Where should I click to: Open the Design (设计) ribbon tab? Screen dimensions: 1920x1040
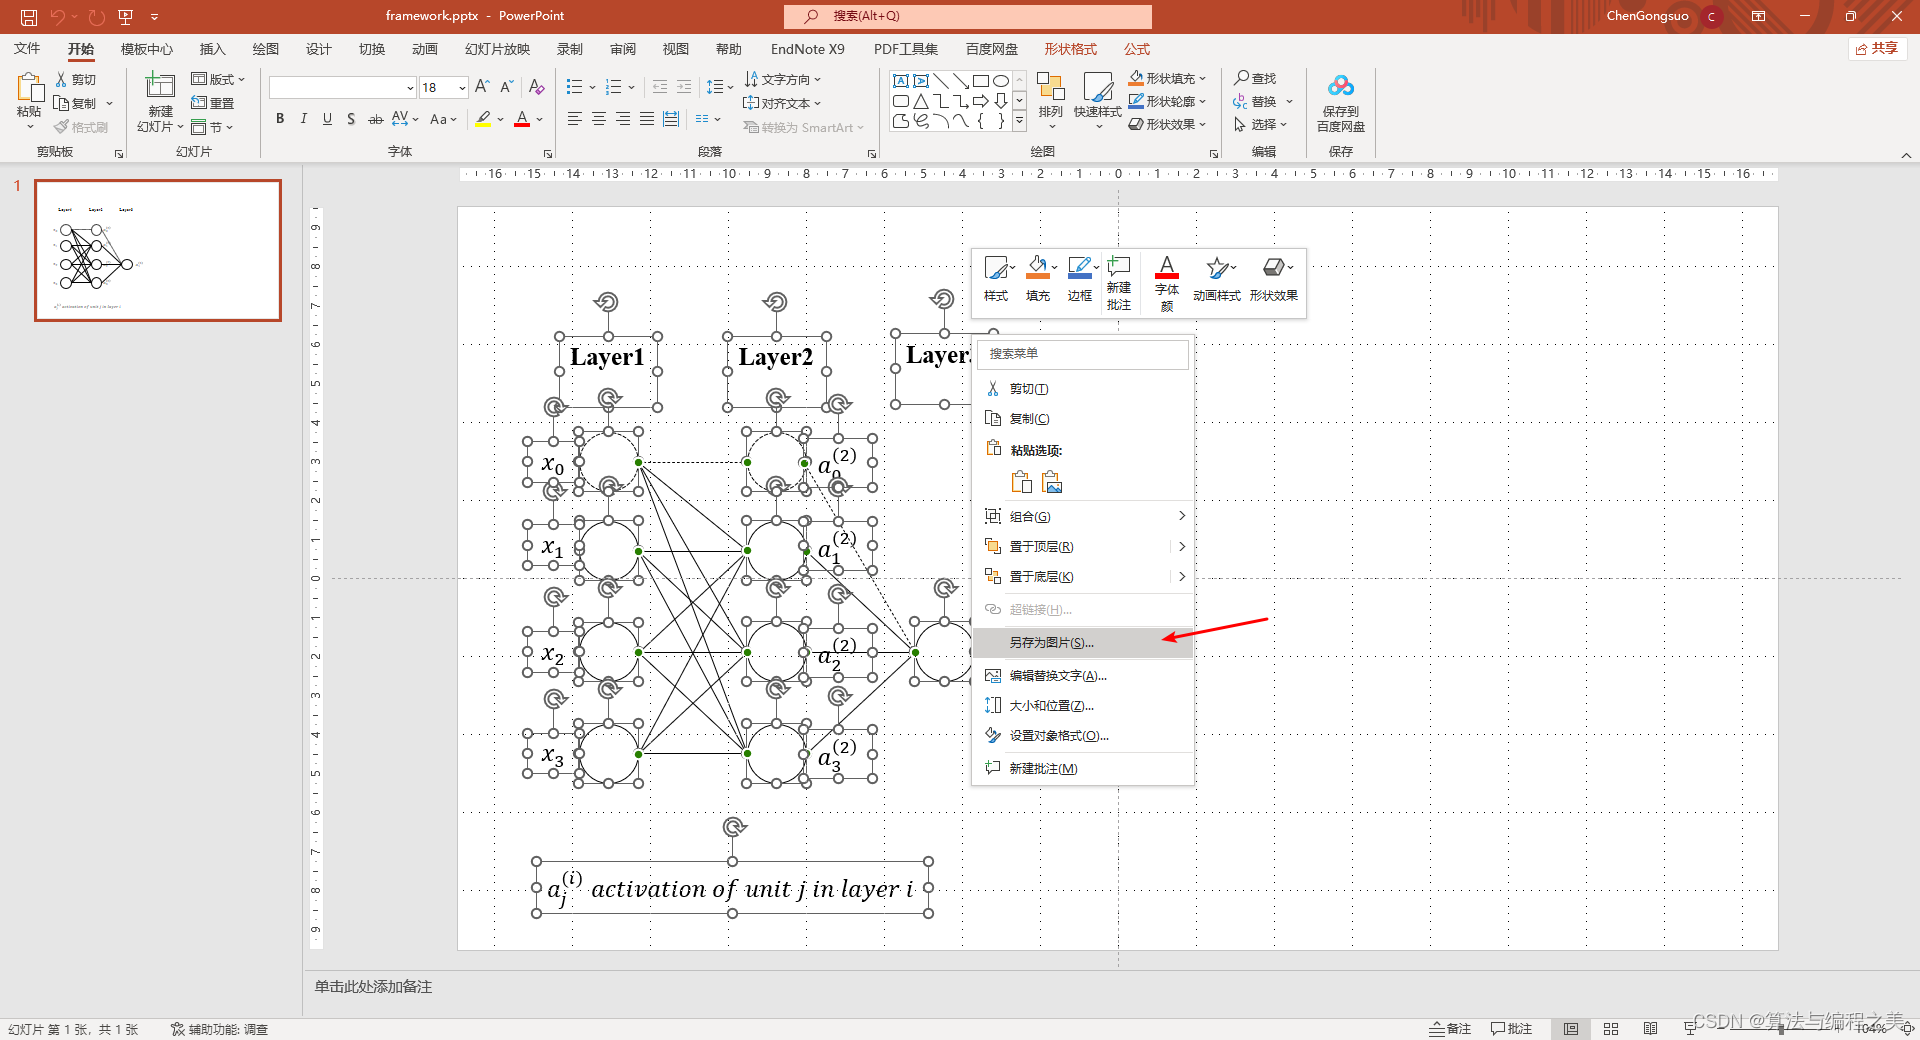318,49
